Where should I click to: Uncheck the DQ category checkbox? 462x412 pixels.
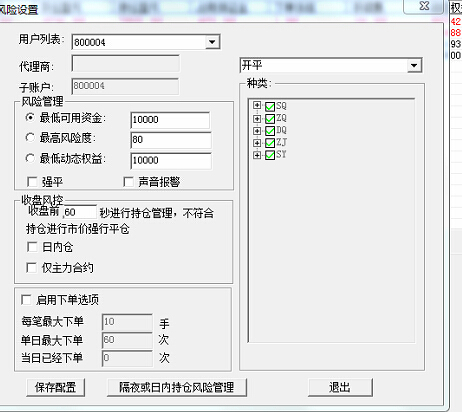270,131
